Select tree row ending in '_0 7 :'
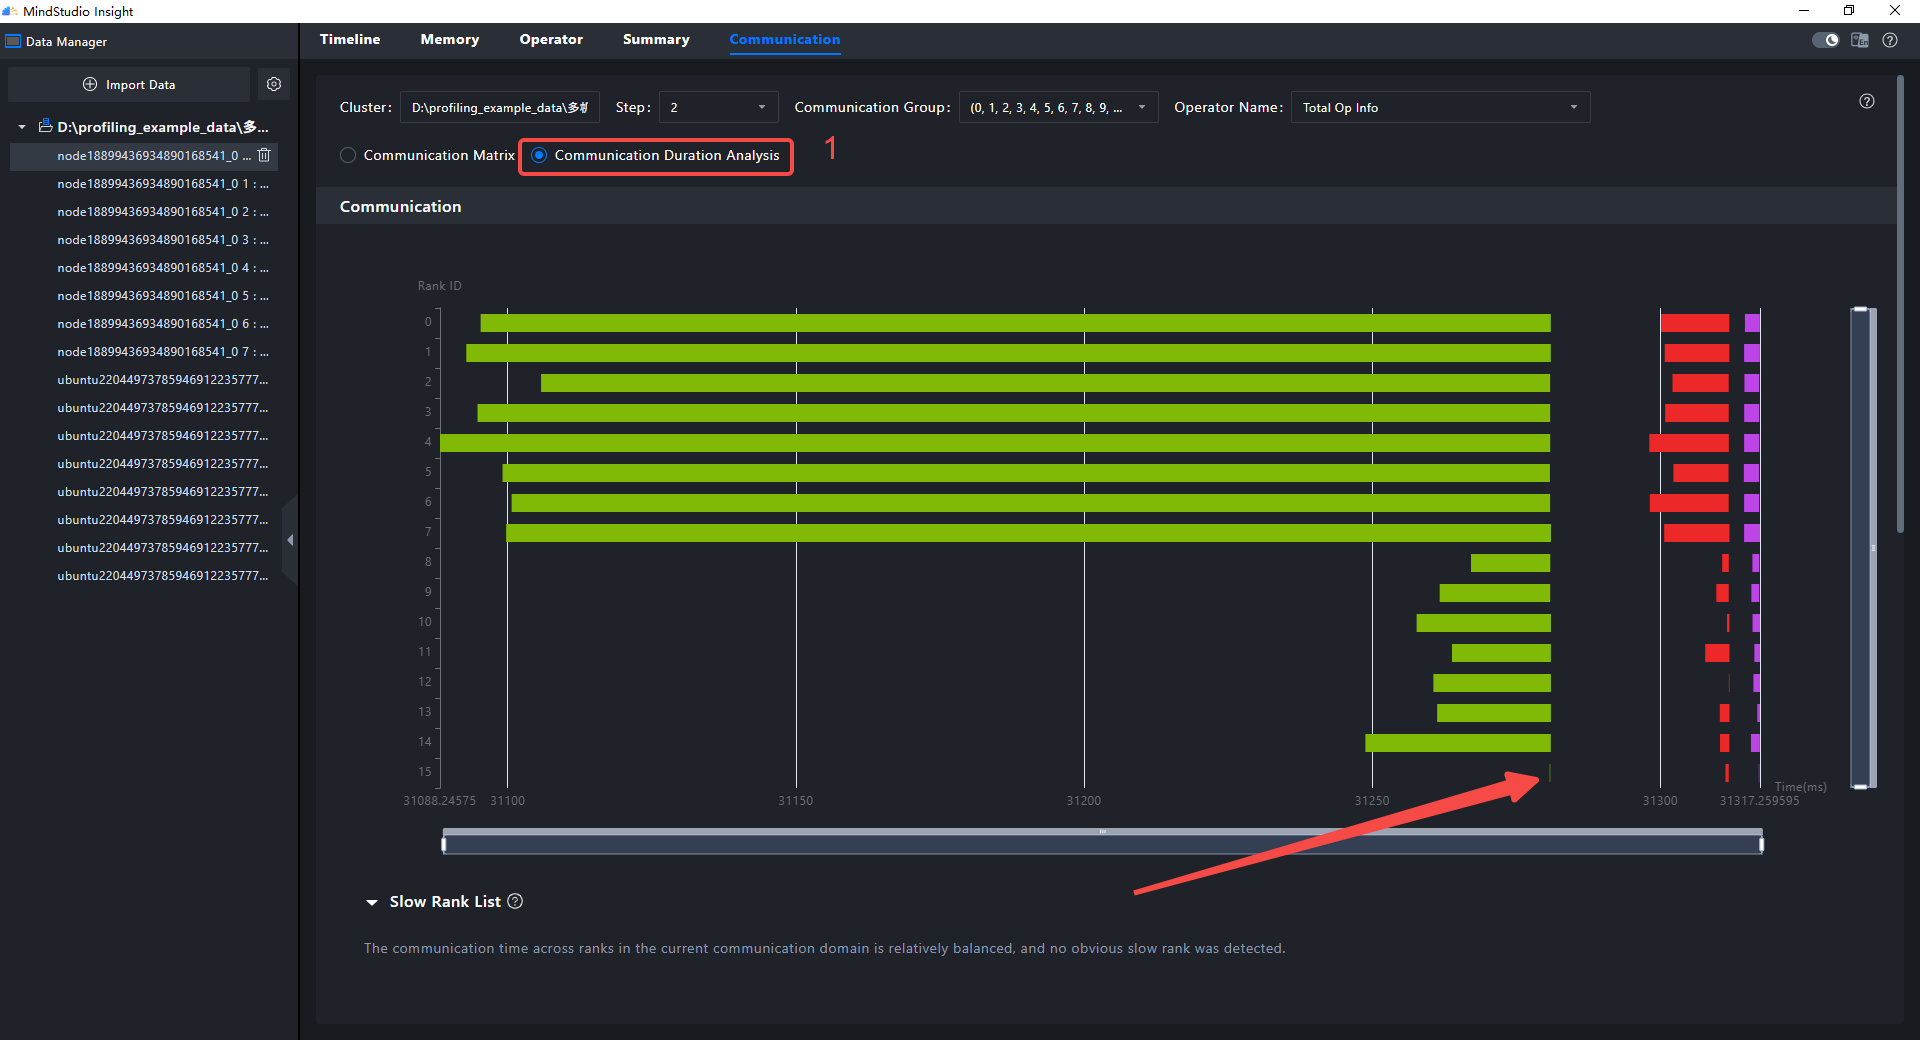1920x1040 pixels. click(144, 351)
